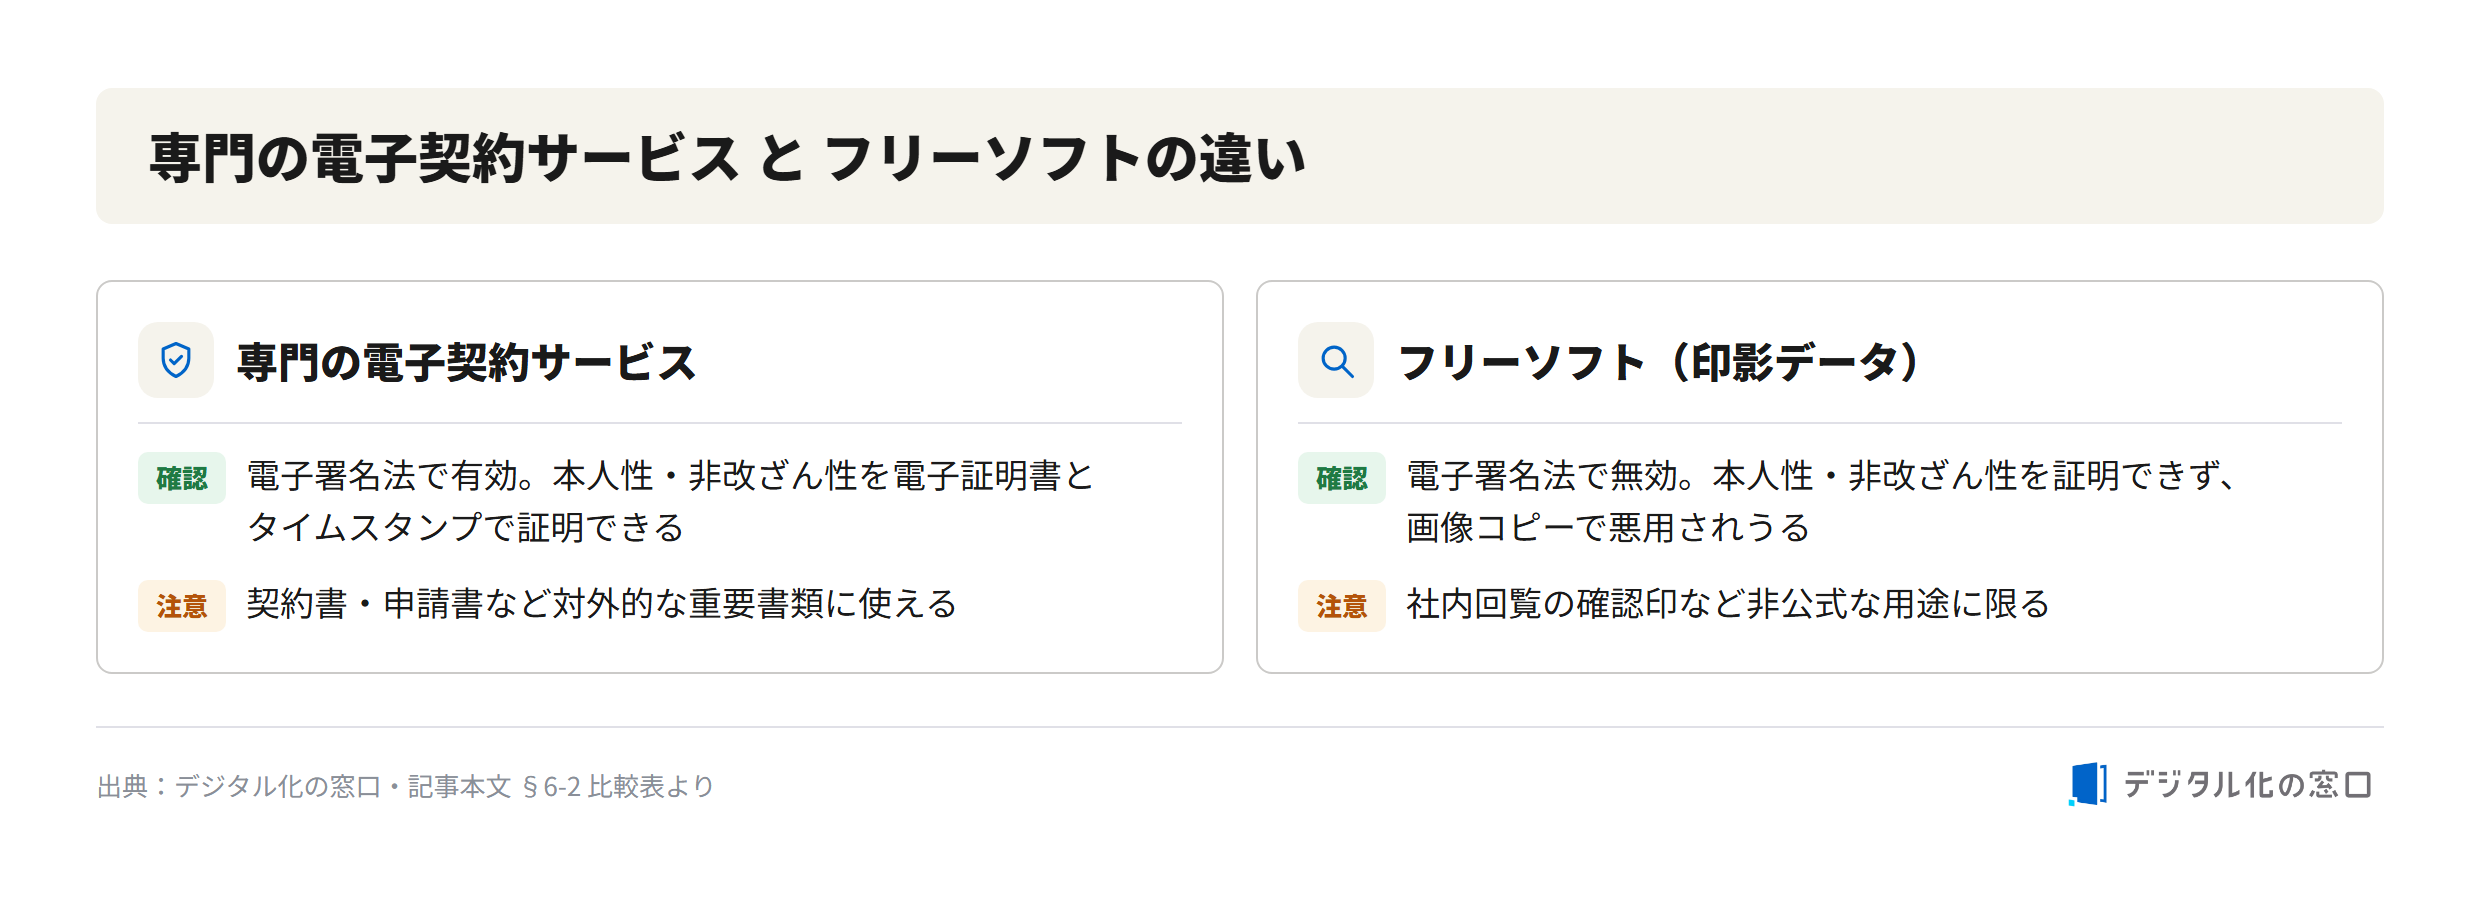This screenshot has height=902, width=2480.
Task: Select the orange 注意 badge in left card
Action: click(x=182, y=606)
